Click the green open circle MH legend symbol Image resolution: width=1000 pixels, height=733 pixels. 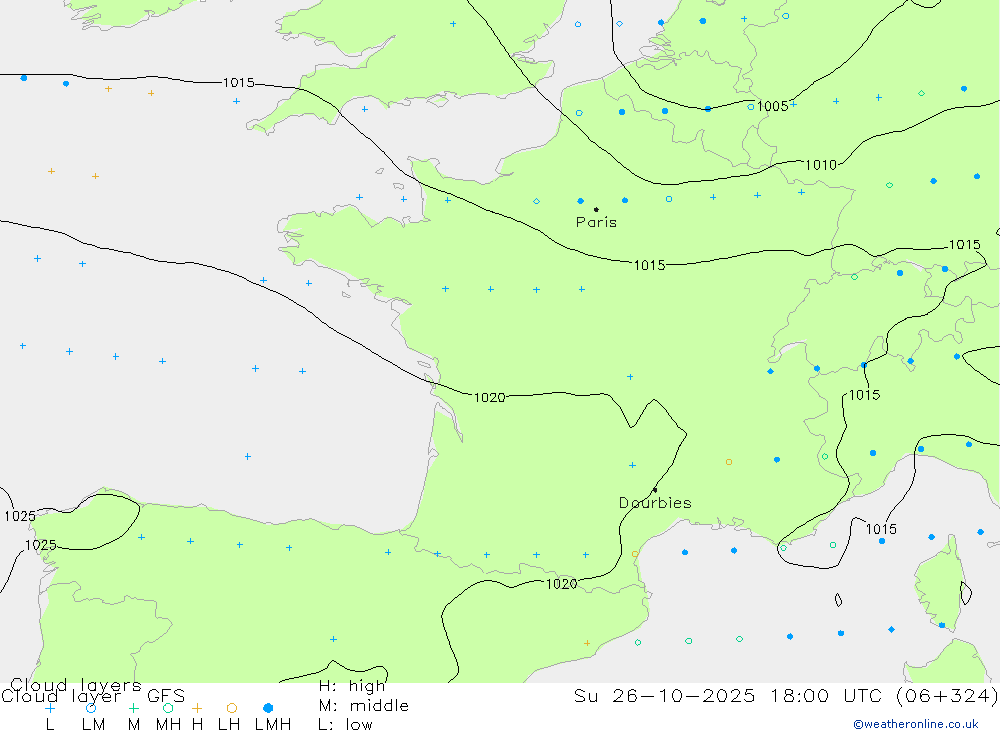[168, 708]
